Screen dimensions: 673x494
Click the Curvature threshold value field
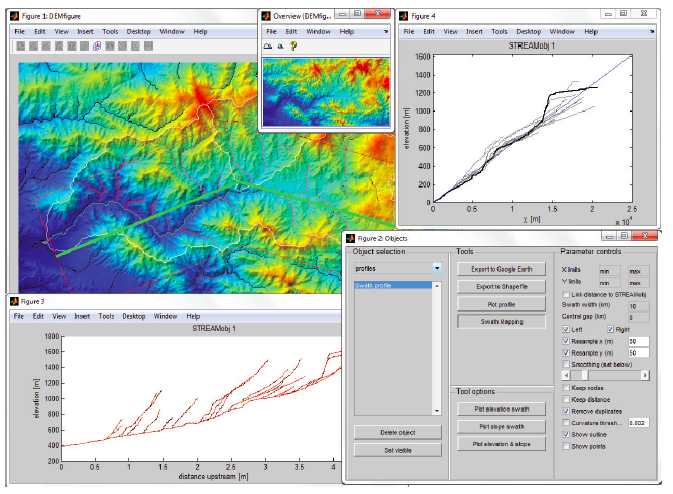pyautogui.click(x=638, y=423)
